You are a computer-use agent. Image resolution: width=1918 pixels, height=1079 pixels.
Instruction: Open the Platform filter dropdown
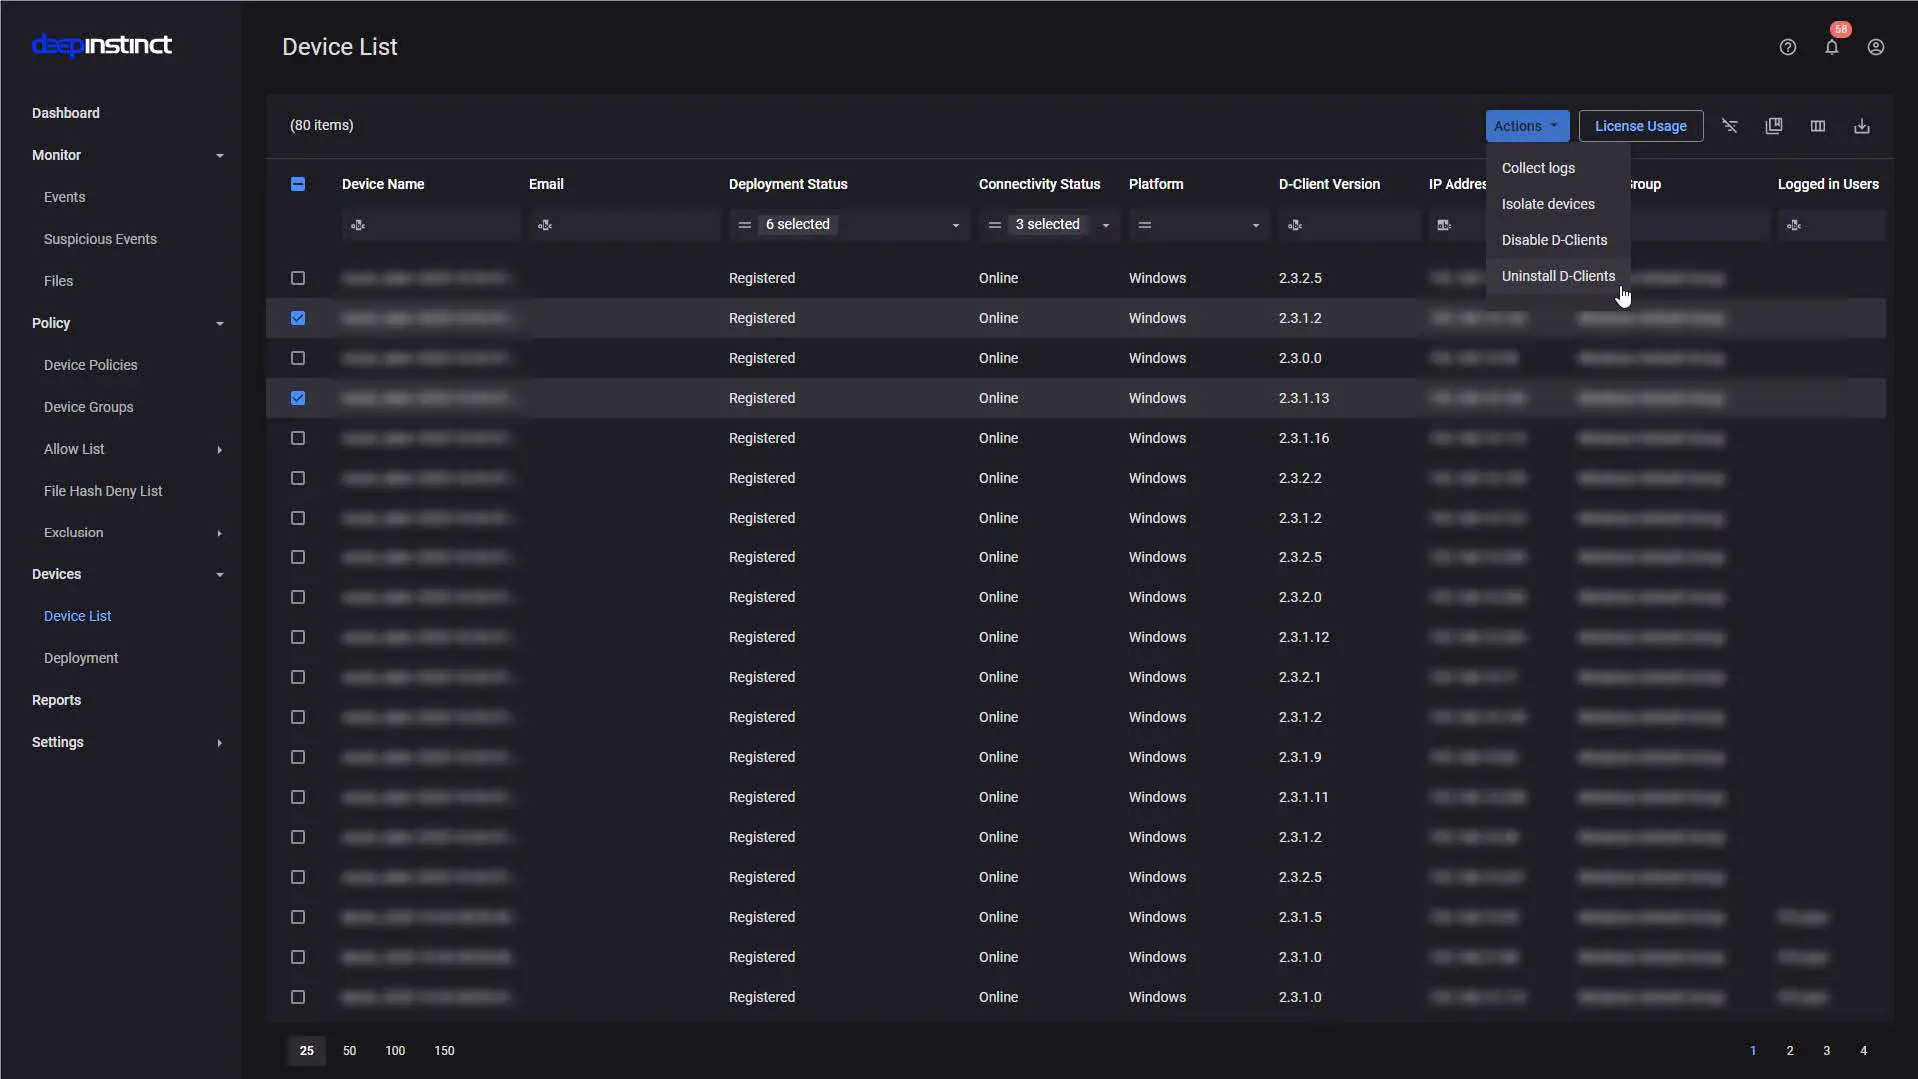coord(1199,225)
